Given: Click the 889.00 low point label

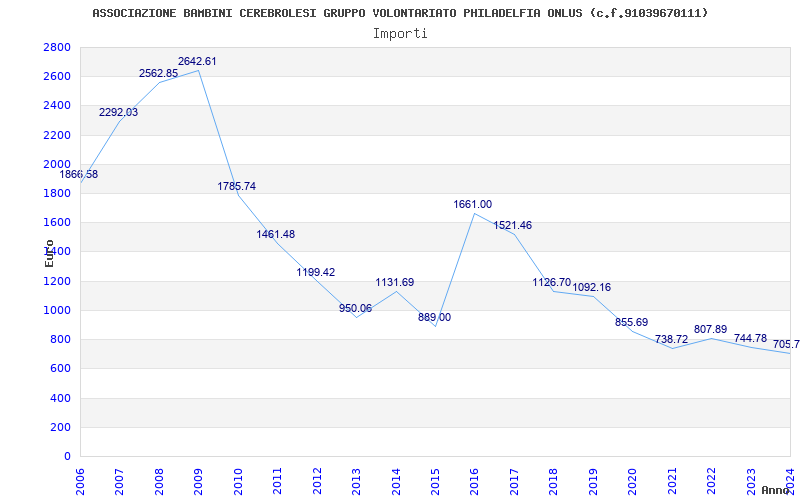Looking at the screenshot, I should coord(434,317).
